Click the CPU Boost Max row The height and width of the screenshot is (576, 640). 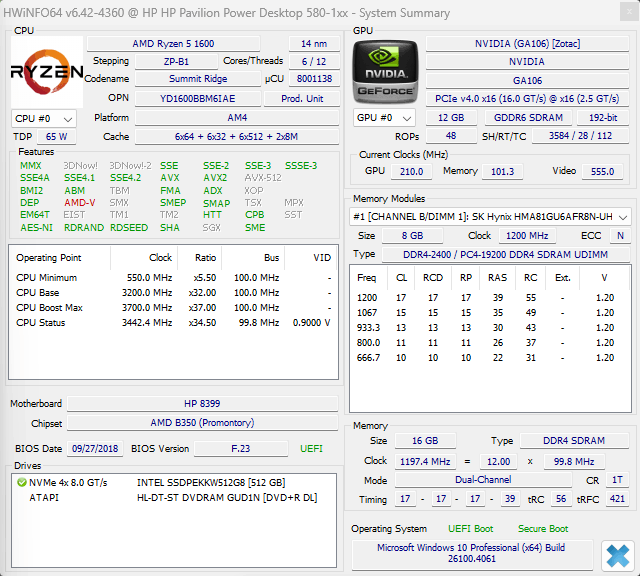tap(173, 308)
